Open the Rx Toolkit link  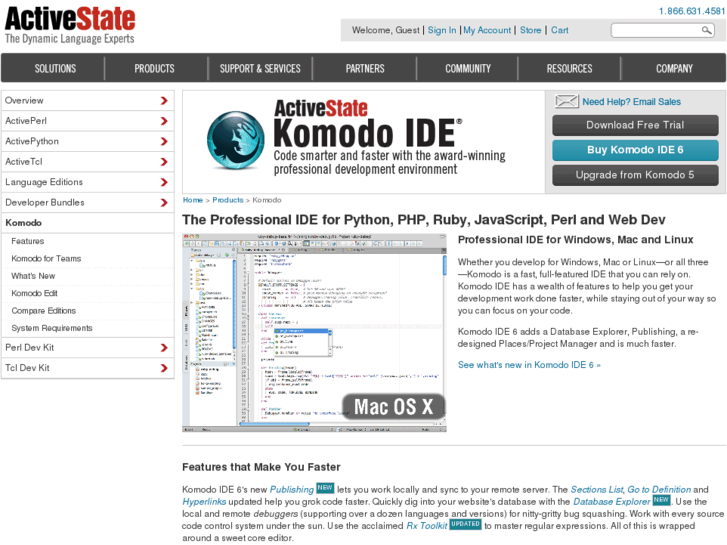click(427, 526)
